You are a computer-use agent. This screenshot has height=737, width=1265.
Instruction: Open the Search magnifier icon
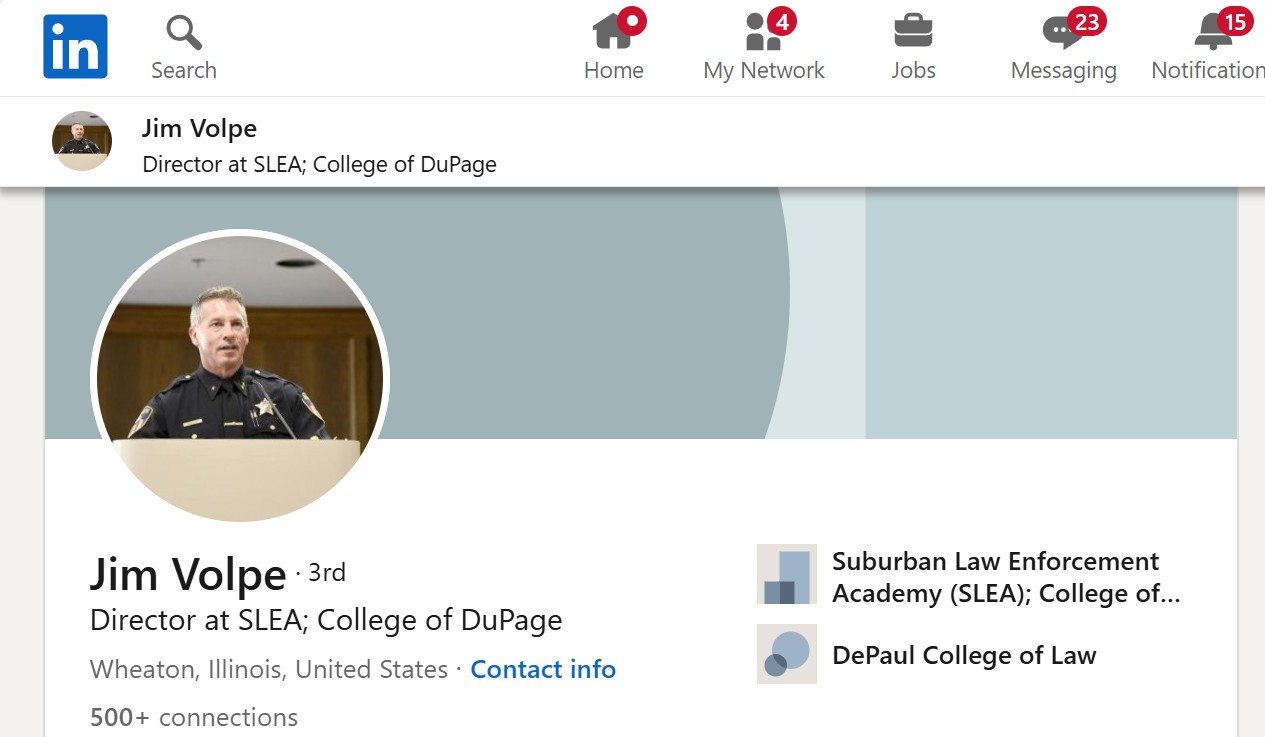pos(184,33)
